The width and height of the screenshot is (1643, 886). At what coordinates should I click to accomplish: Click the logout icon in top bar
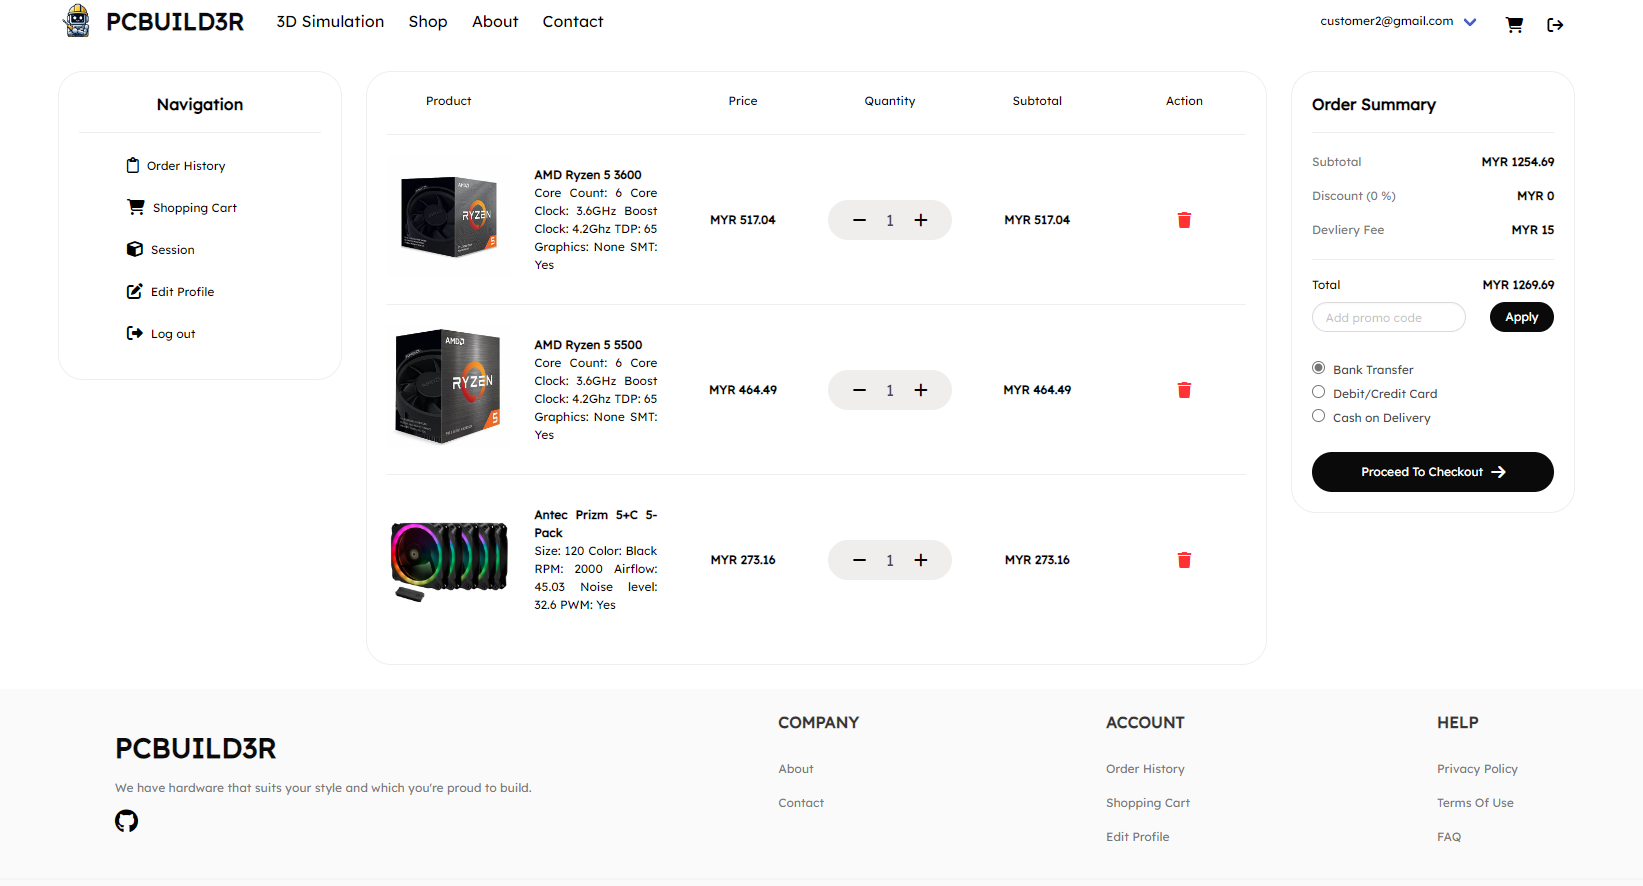1555,25
